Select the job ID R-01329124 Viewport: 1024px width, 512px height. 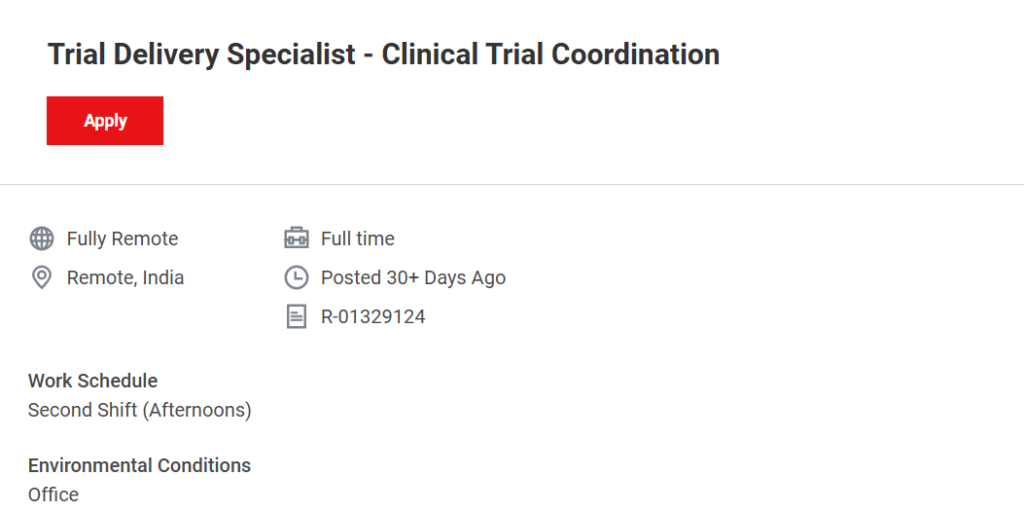[x=373, y=317]
